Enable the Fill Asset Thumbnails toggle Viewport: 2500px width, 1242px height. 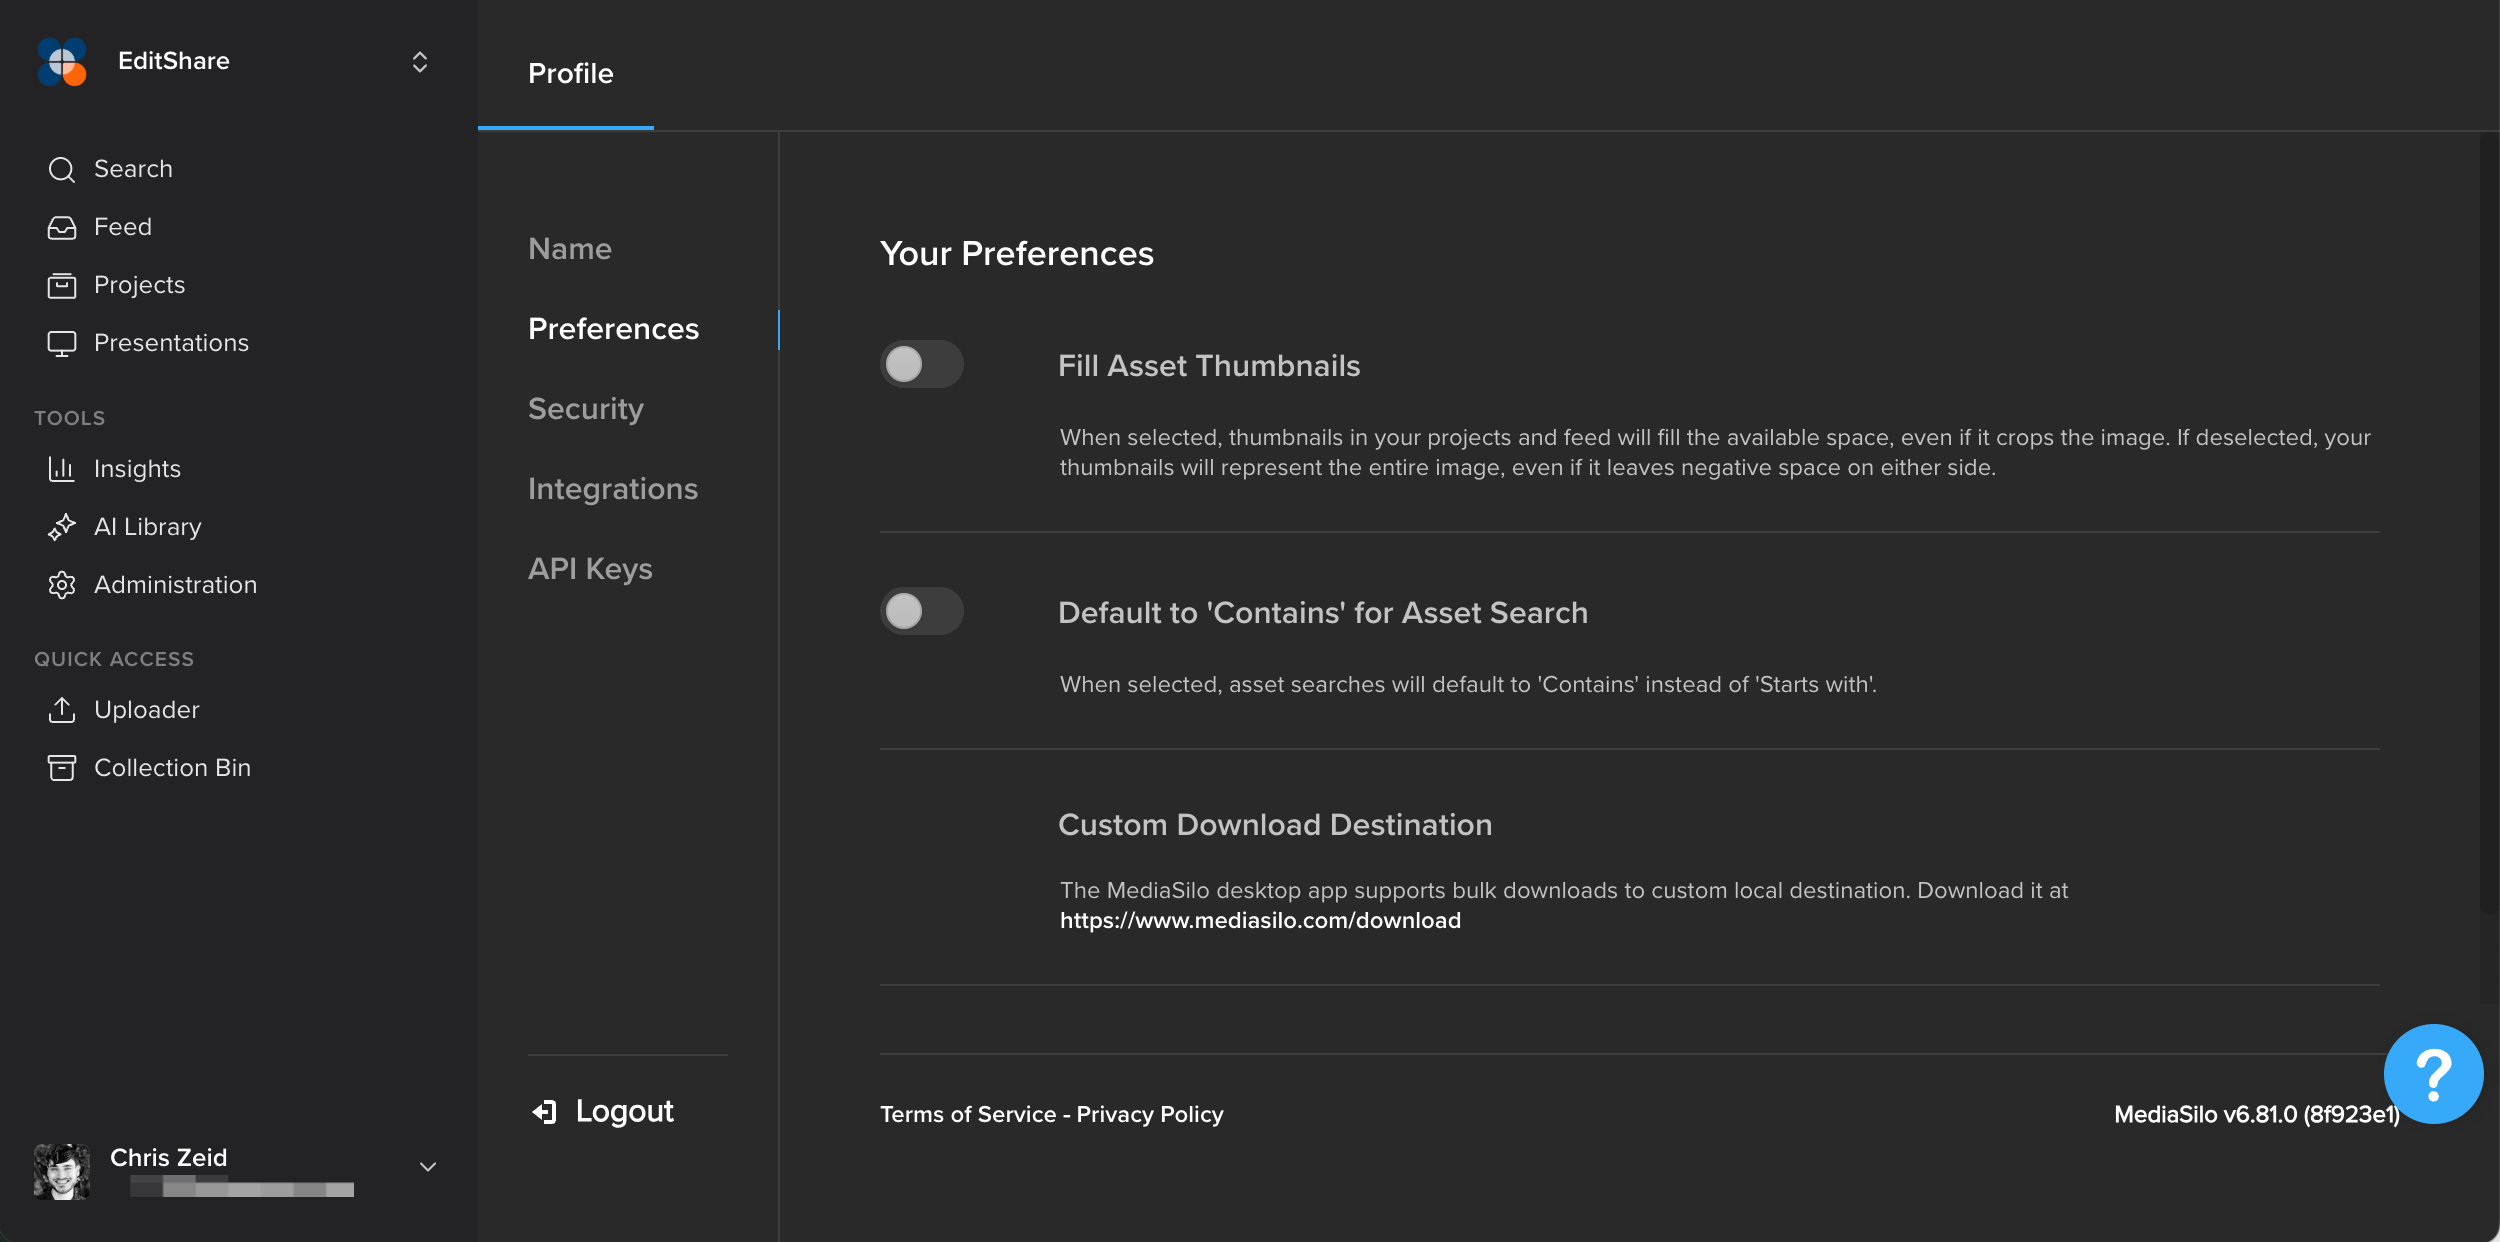point(921,364)
